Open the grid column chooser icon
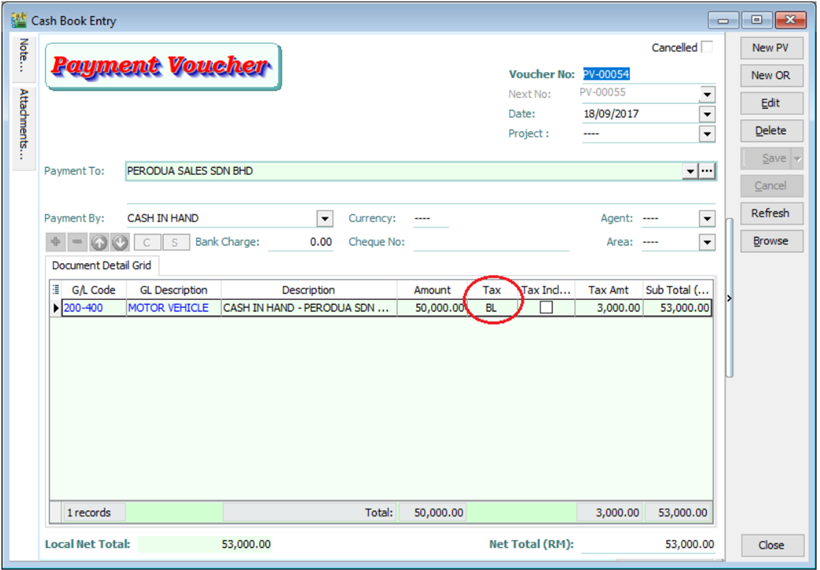 (56, 290)
